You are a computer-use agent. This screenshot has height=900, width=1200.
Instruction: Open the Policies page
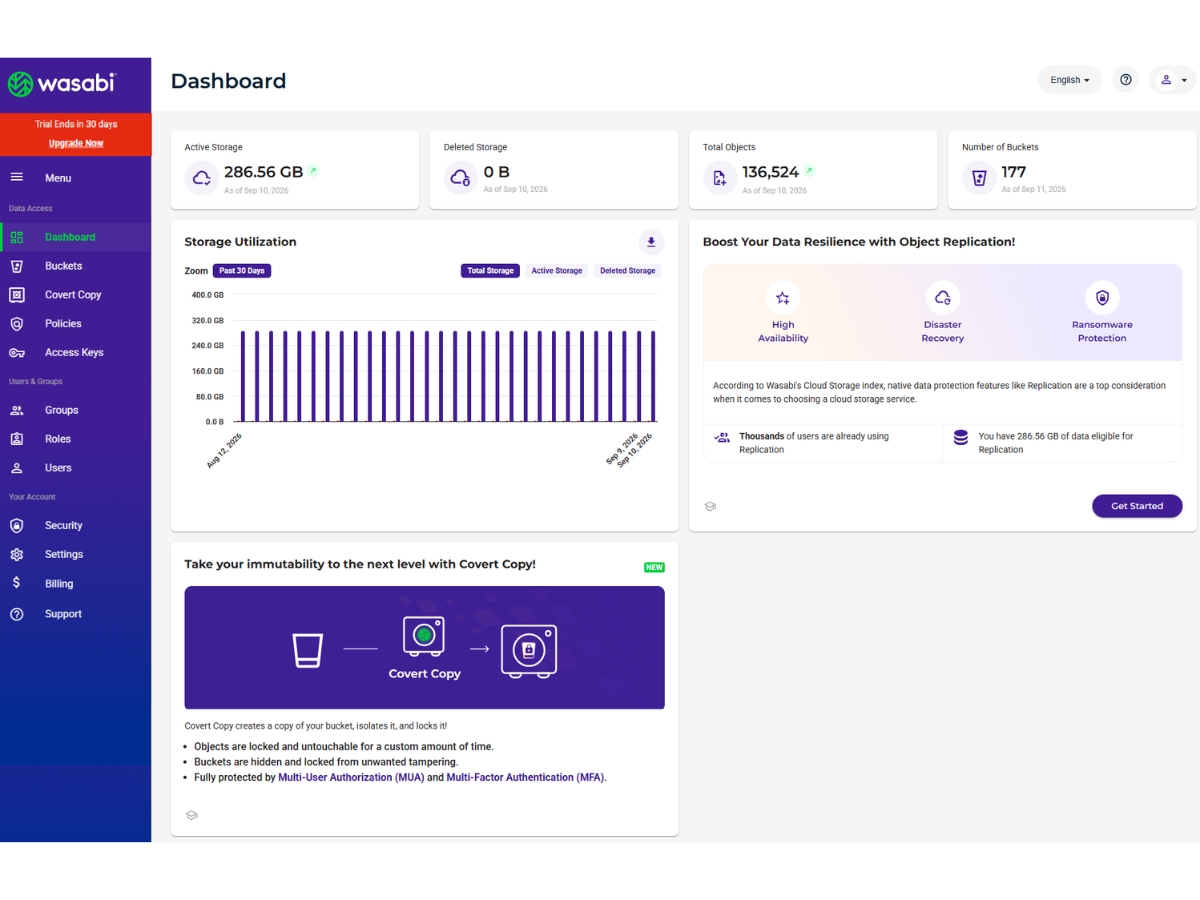[75, 324]
